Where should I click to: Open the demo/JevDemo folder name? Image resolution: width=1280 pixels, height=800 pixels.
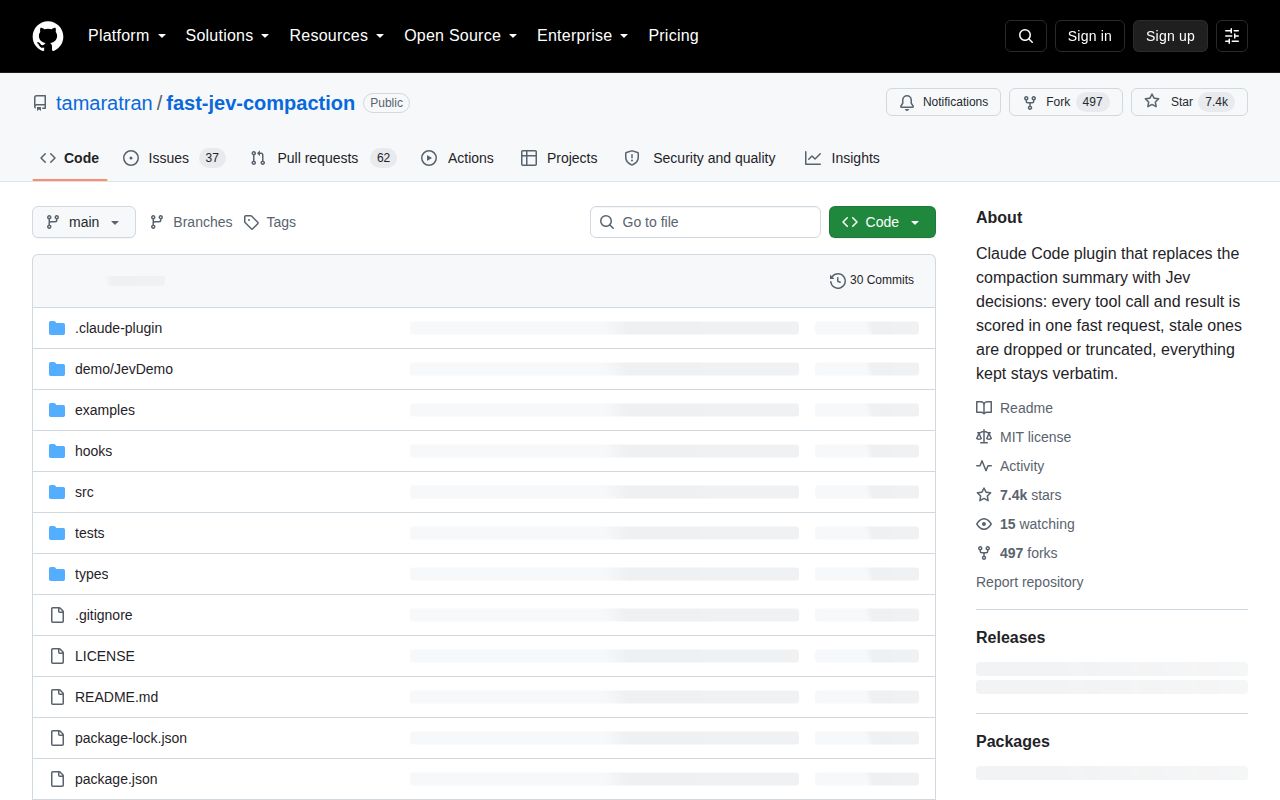click(124, 369)
